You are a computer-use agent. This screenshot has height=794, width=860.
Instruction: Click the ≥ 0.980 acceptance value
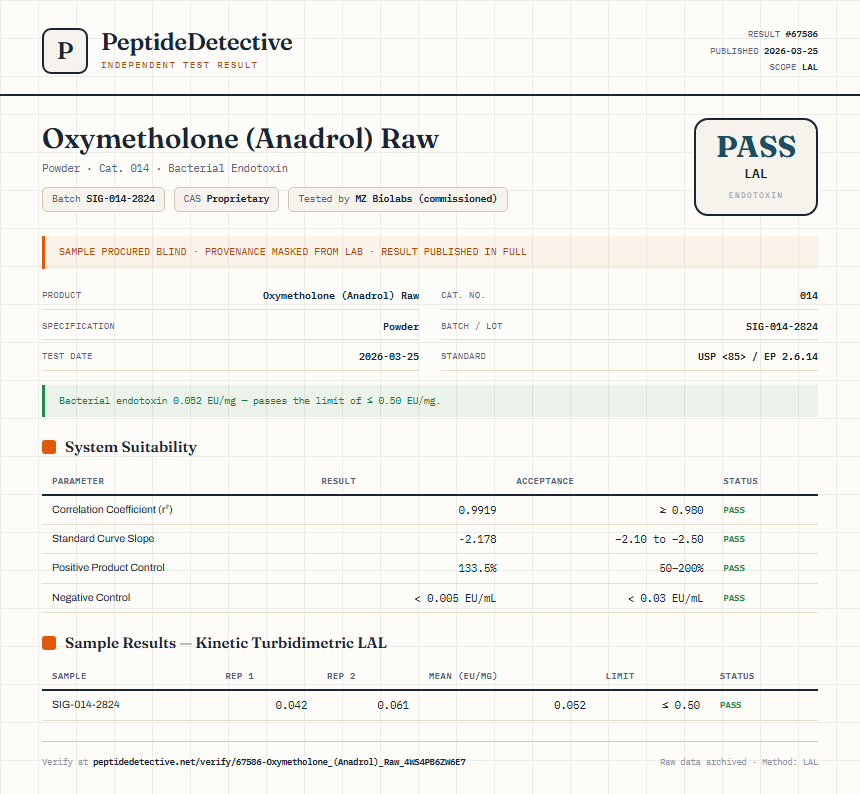pyautogui.click(x=681, y=511)
